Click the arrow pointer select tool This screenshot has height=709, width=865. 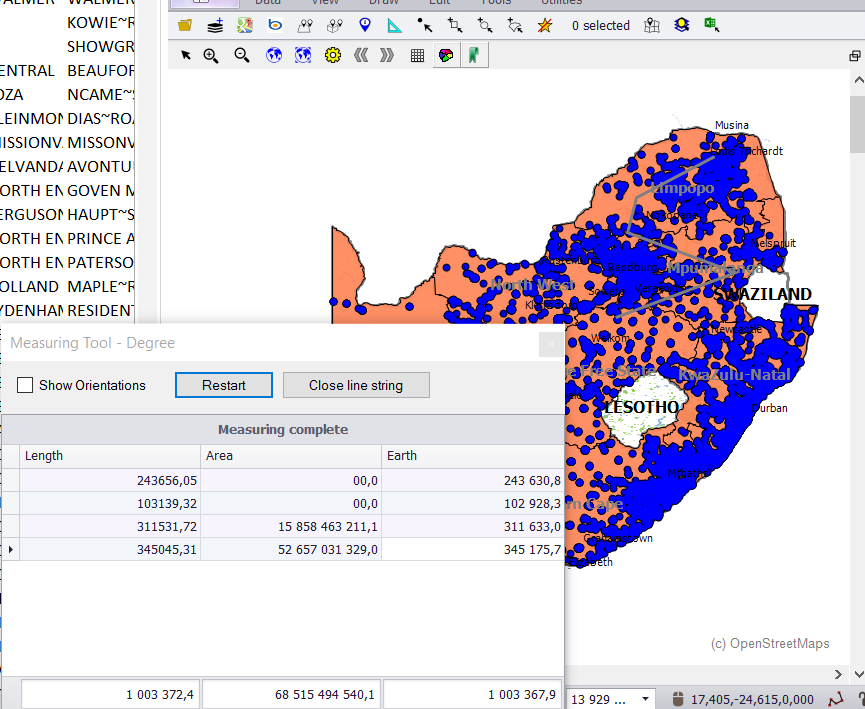click(x=185, y=56)
